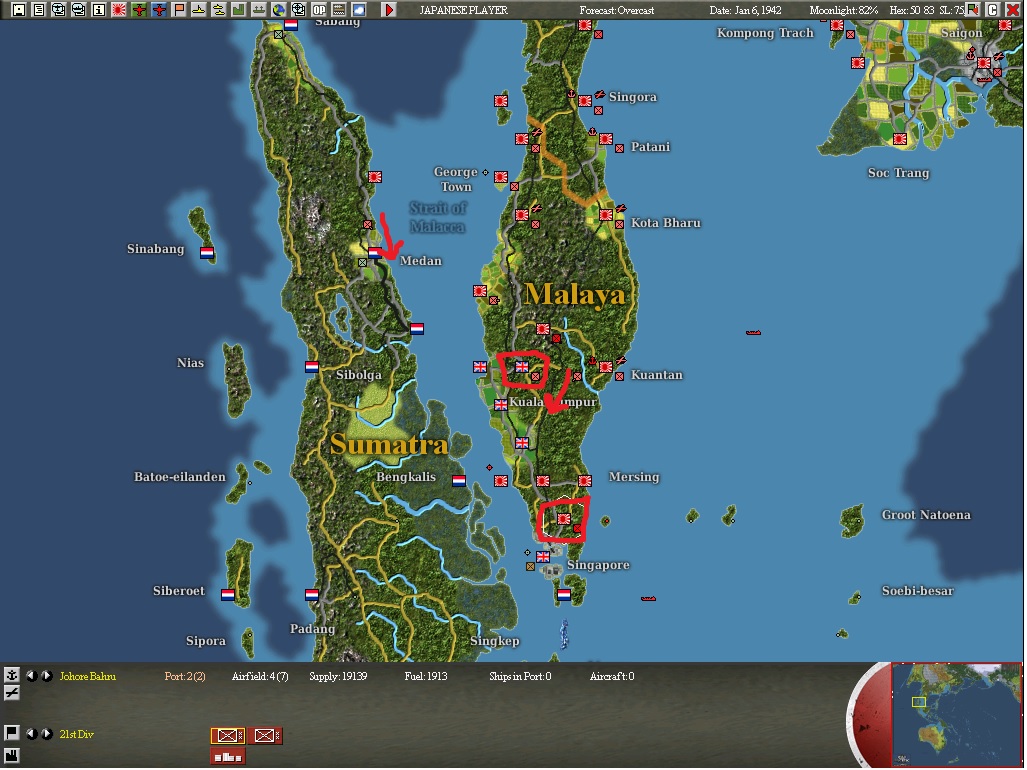Select the Dutch flag at Sinabang
Screen dimensions: 1027x770
tap(207, 253)
